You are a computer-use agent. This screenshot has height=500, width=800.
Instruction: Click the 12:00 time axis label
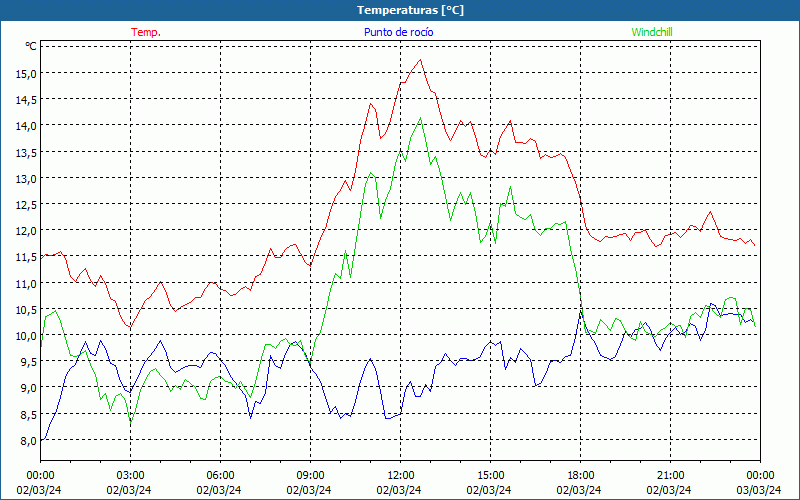click(401, 476)
